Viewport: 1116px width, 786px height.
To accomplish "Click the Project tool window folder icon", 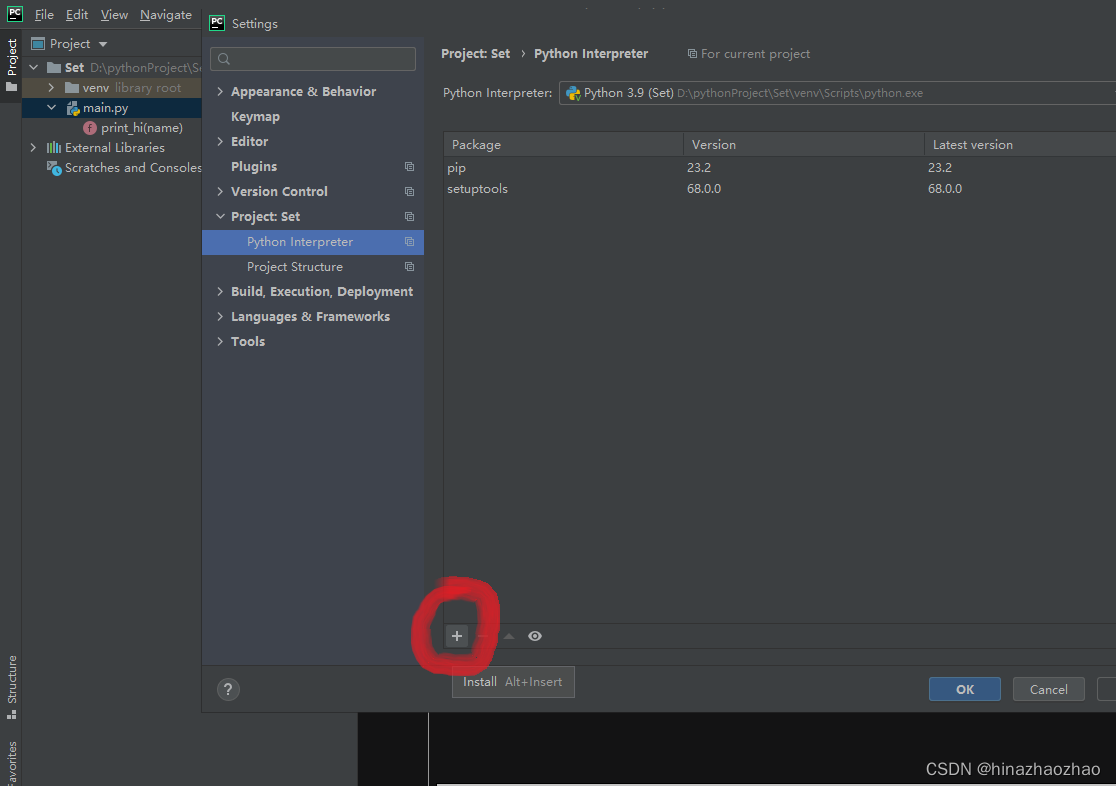I will [38, 43].
